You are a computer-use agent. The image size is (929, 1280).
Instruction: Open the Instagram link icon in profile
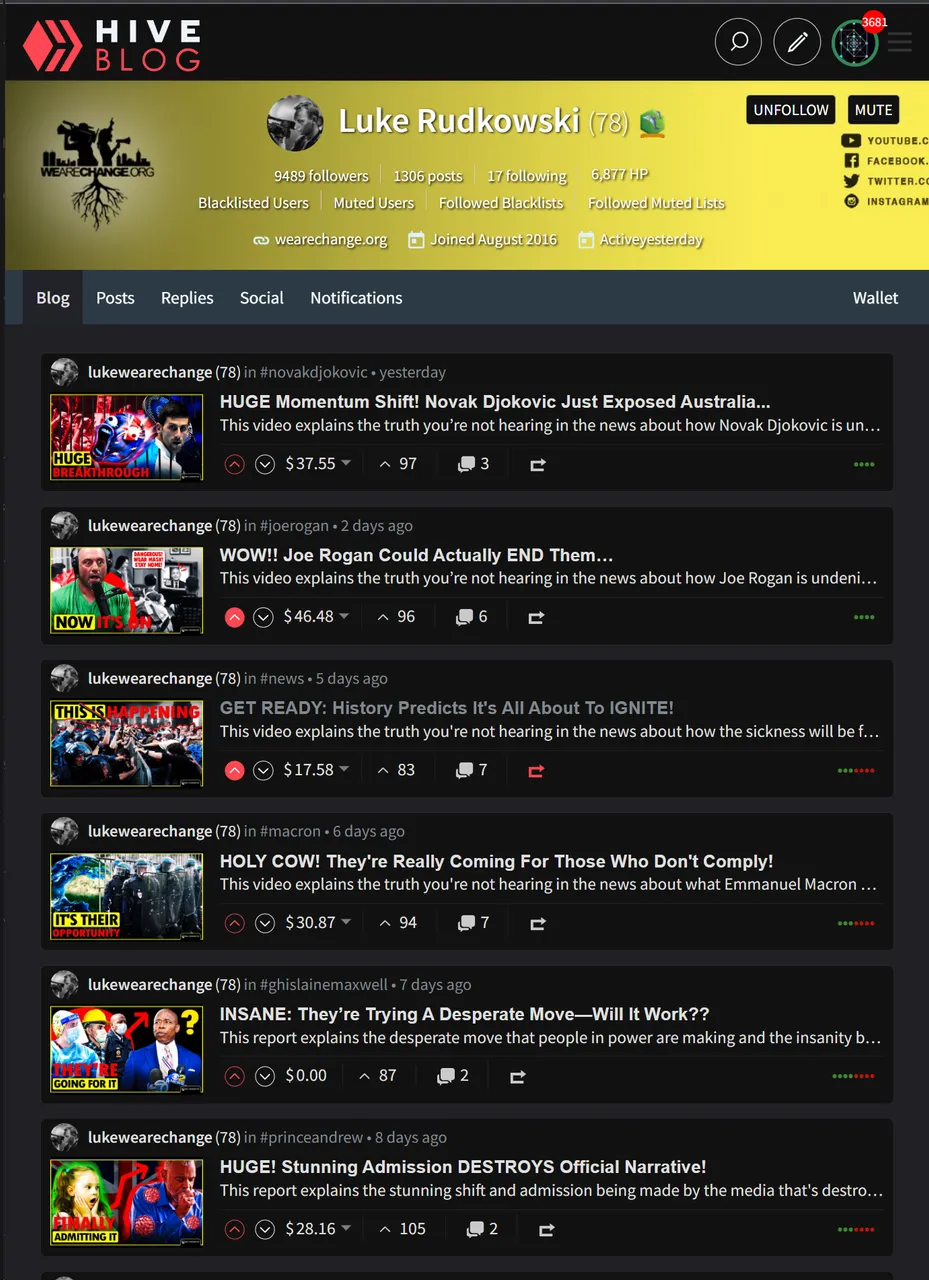[851, 201]
